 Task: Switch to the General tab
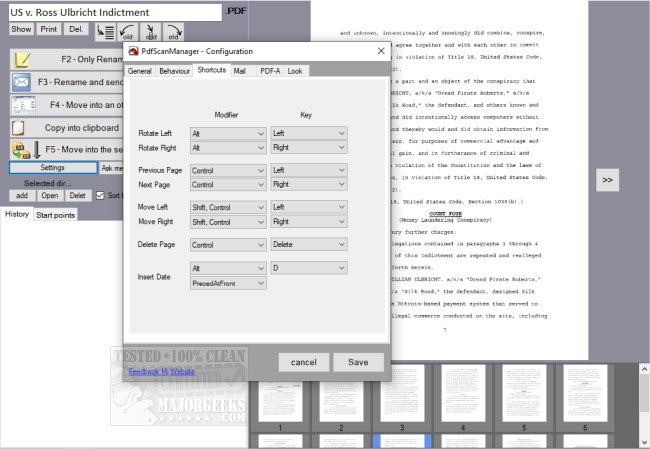139,71
